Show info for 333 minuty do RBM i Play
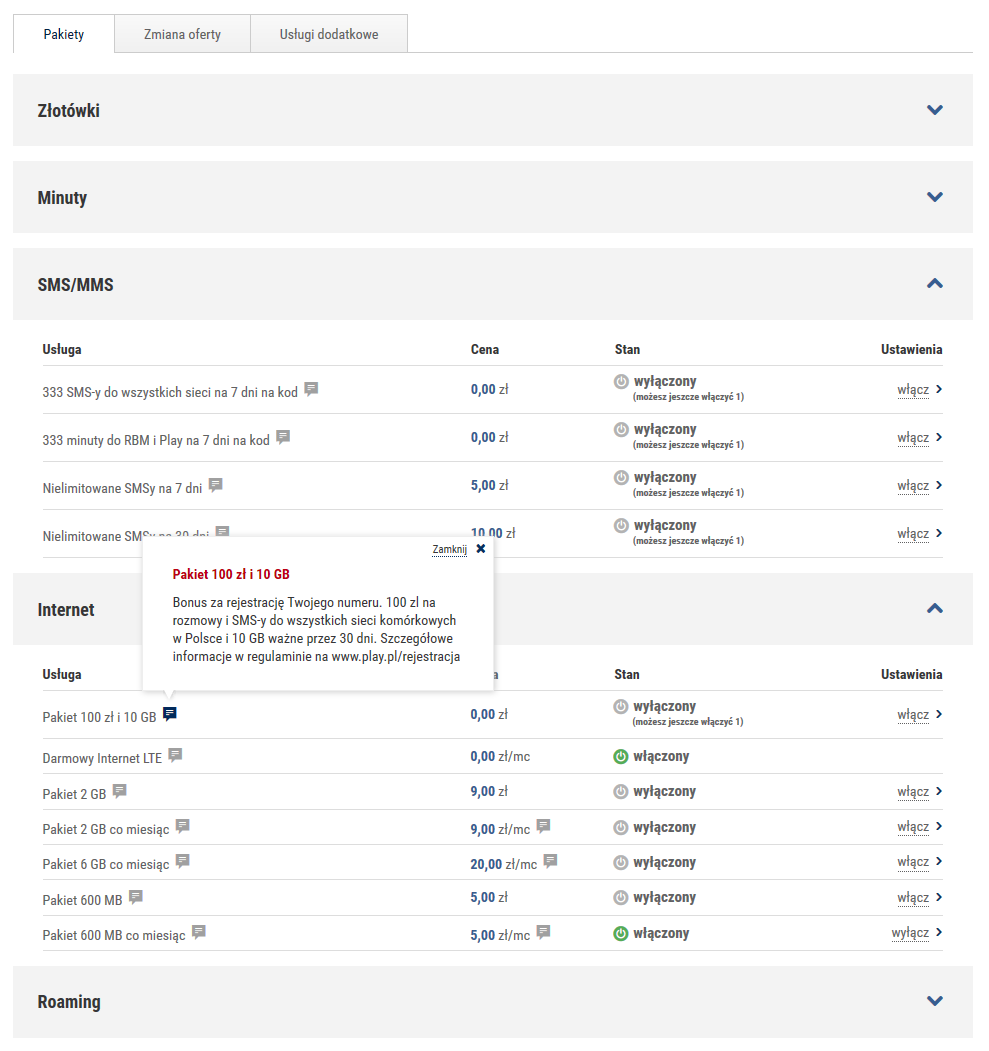Viewport: 989px width, 1051px height. (283, 437)
